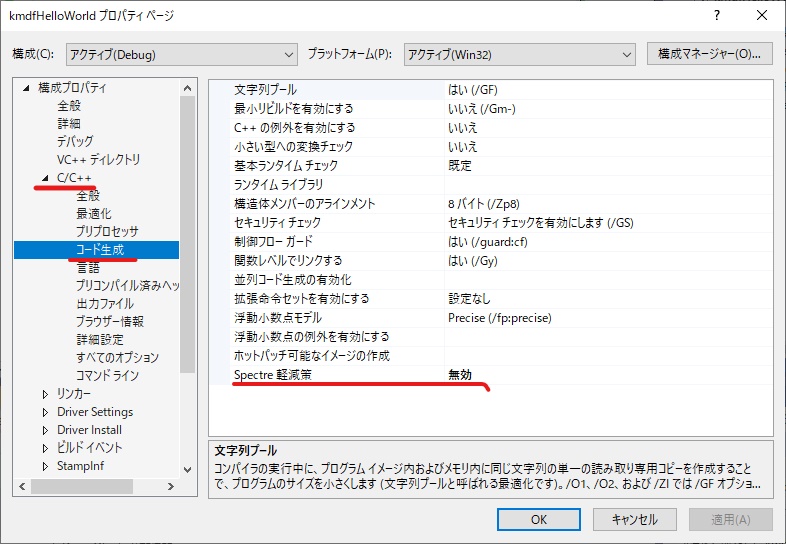Click the 無効 value for Spectre
The width and height of the screenshot is (786, 544).
(x=460, y=375)
